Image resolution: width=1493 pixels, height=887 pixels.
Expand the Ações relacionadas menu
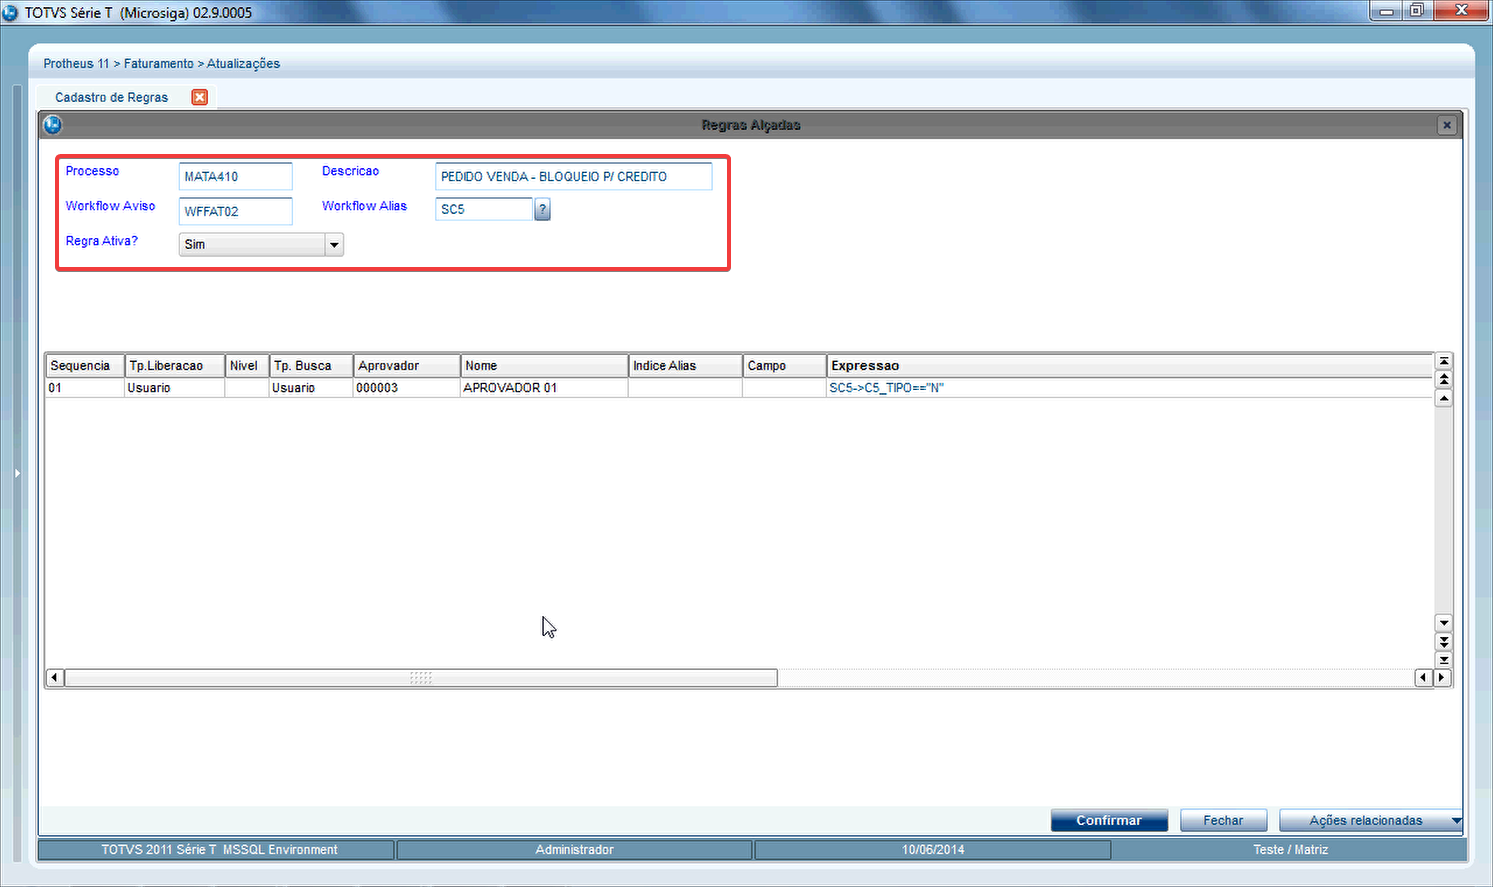click(1455, 820)
